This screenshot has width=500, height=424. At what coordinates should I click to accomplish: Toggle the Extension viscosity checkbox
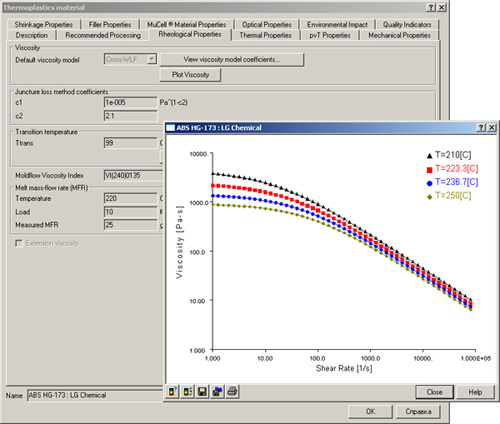coord(19,243)
